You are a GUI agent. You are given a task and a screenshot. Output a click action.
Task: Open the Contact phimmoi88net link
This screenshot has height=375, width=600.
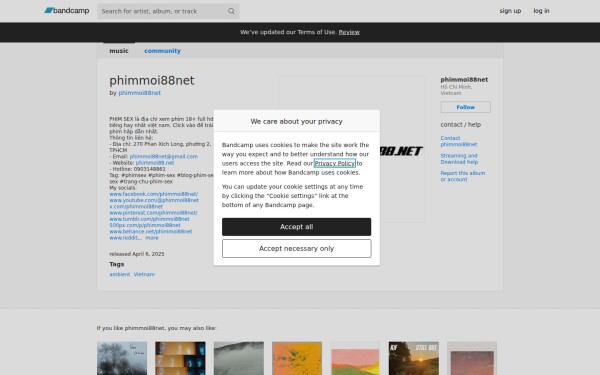pos(458,141)
